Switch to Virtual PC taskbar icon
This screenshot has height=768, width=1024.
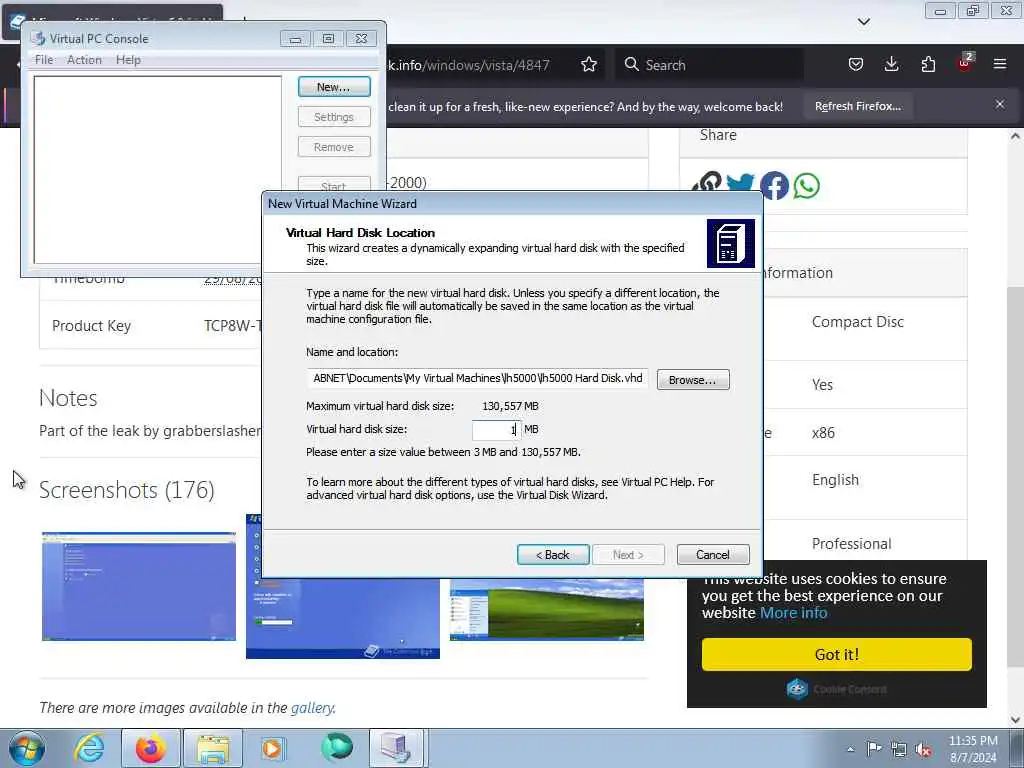398,748
